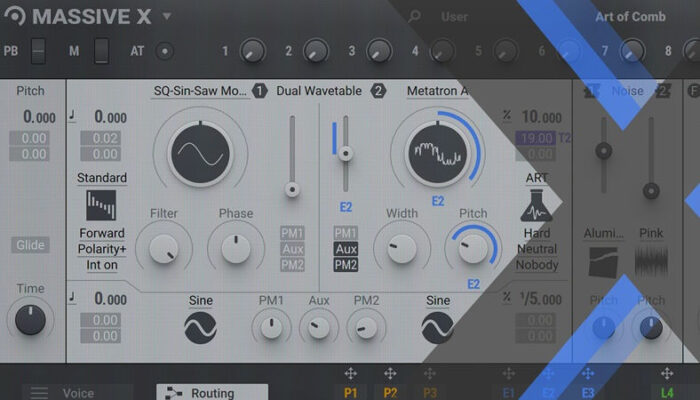Click the Massive X logo icon
The width and height of the screenshot is (700, 400).
pyautogui.click(x=16, y=17)
